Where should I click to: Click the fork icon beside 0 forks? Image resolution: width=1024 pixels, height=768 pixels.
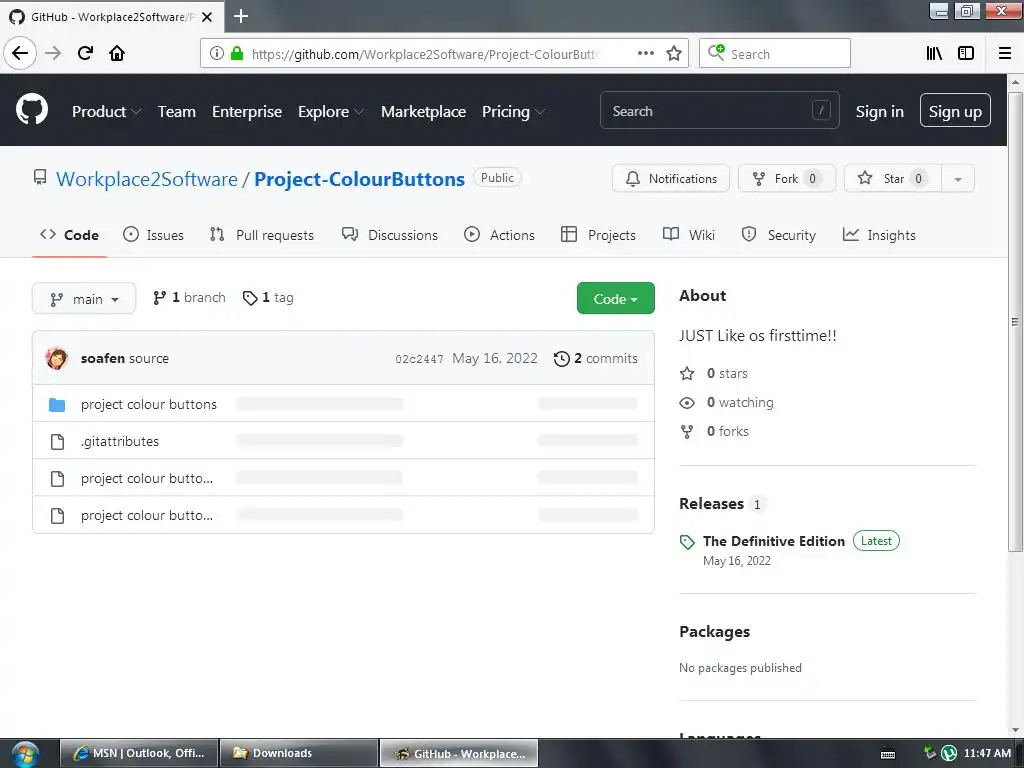687,432
